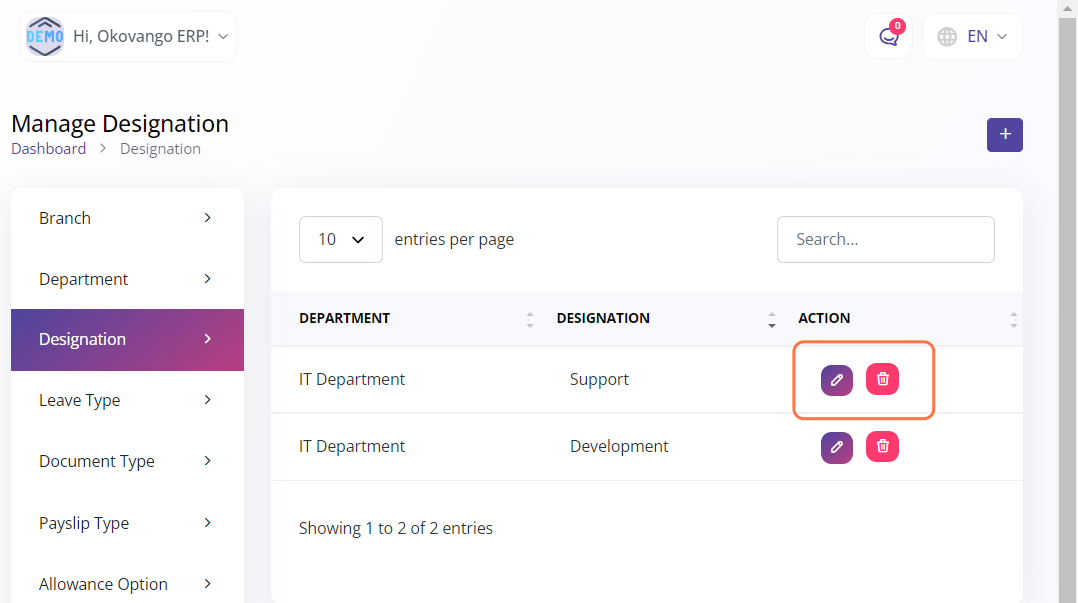1078x603 pixels.
Task: Open Branch in the sidebar
Action: pos(127,218)
